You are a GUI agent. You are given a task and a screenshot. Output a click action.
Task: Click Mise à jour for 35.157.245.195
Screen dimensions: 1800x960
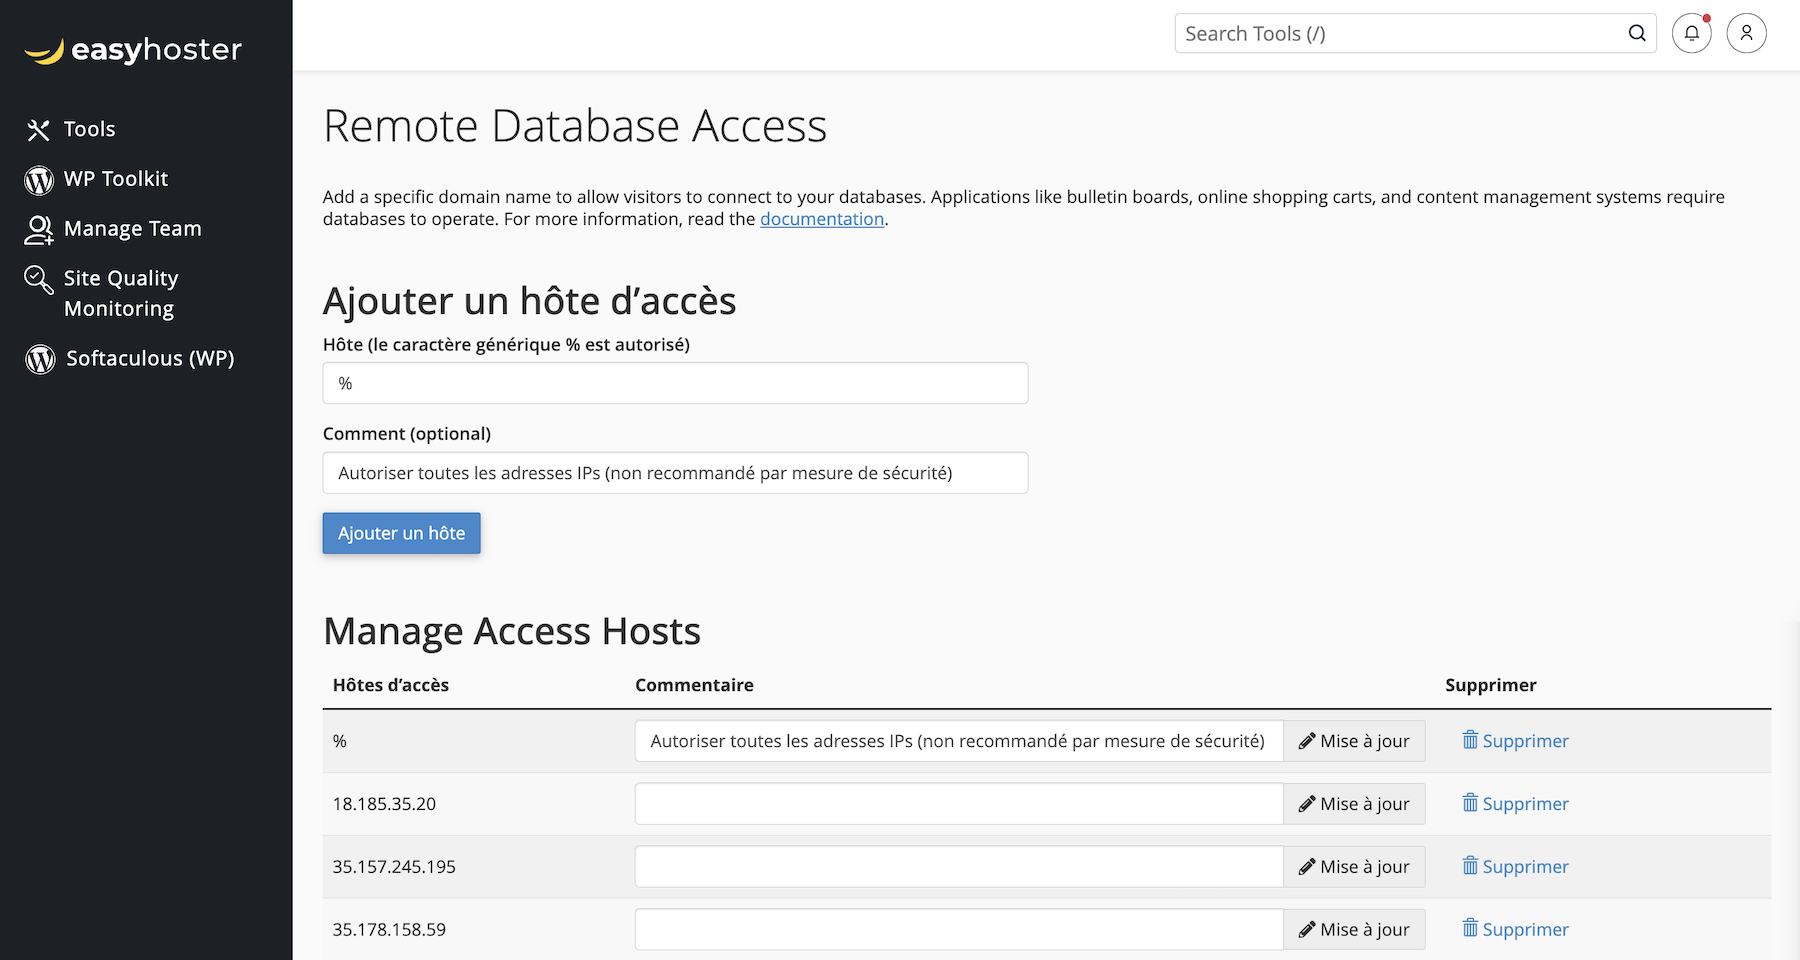point(1354,867)
